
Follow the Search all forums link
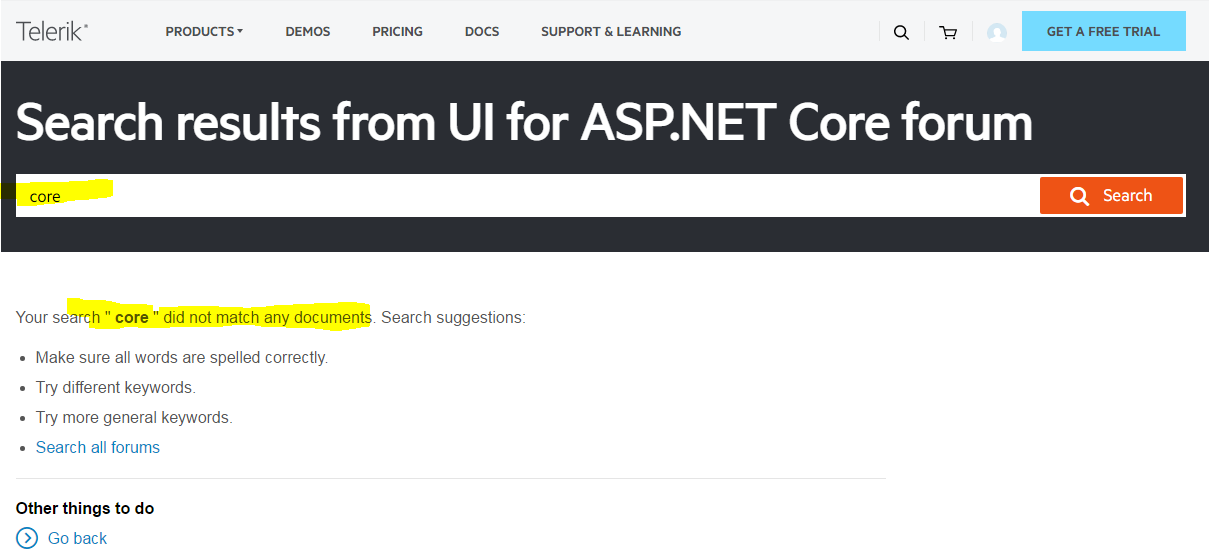(98, 447)
